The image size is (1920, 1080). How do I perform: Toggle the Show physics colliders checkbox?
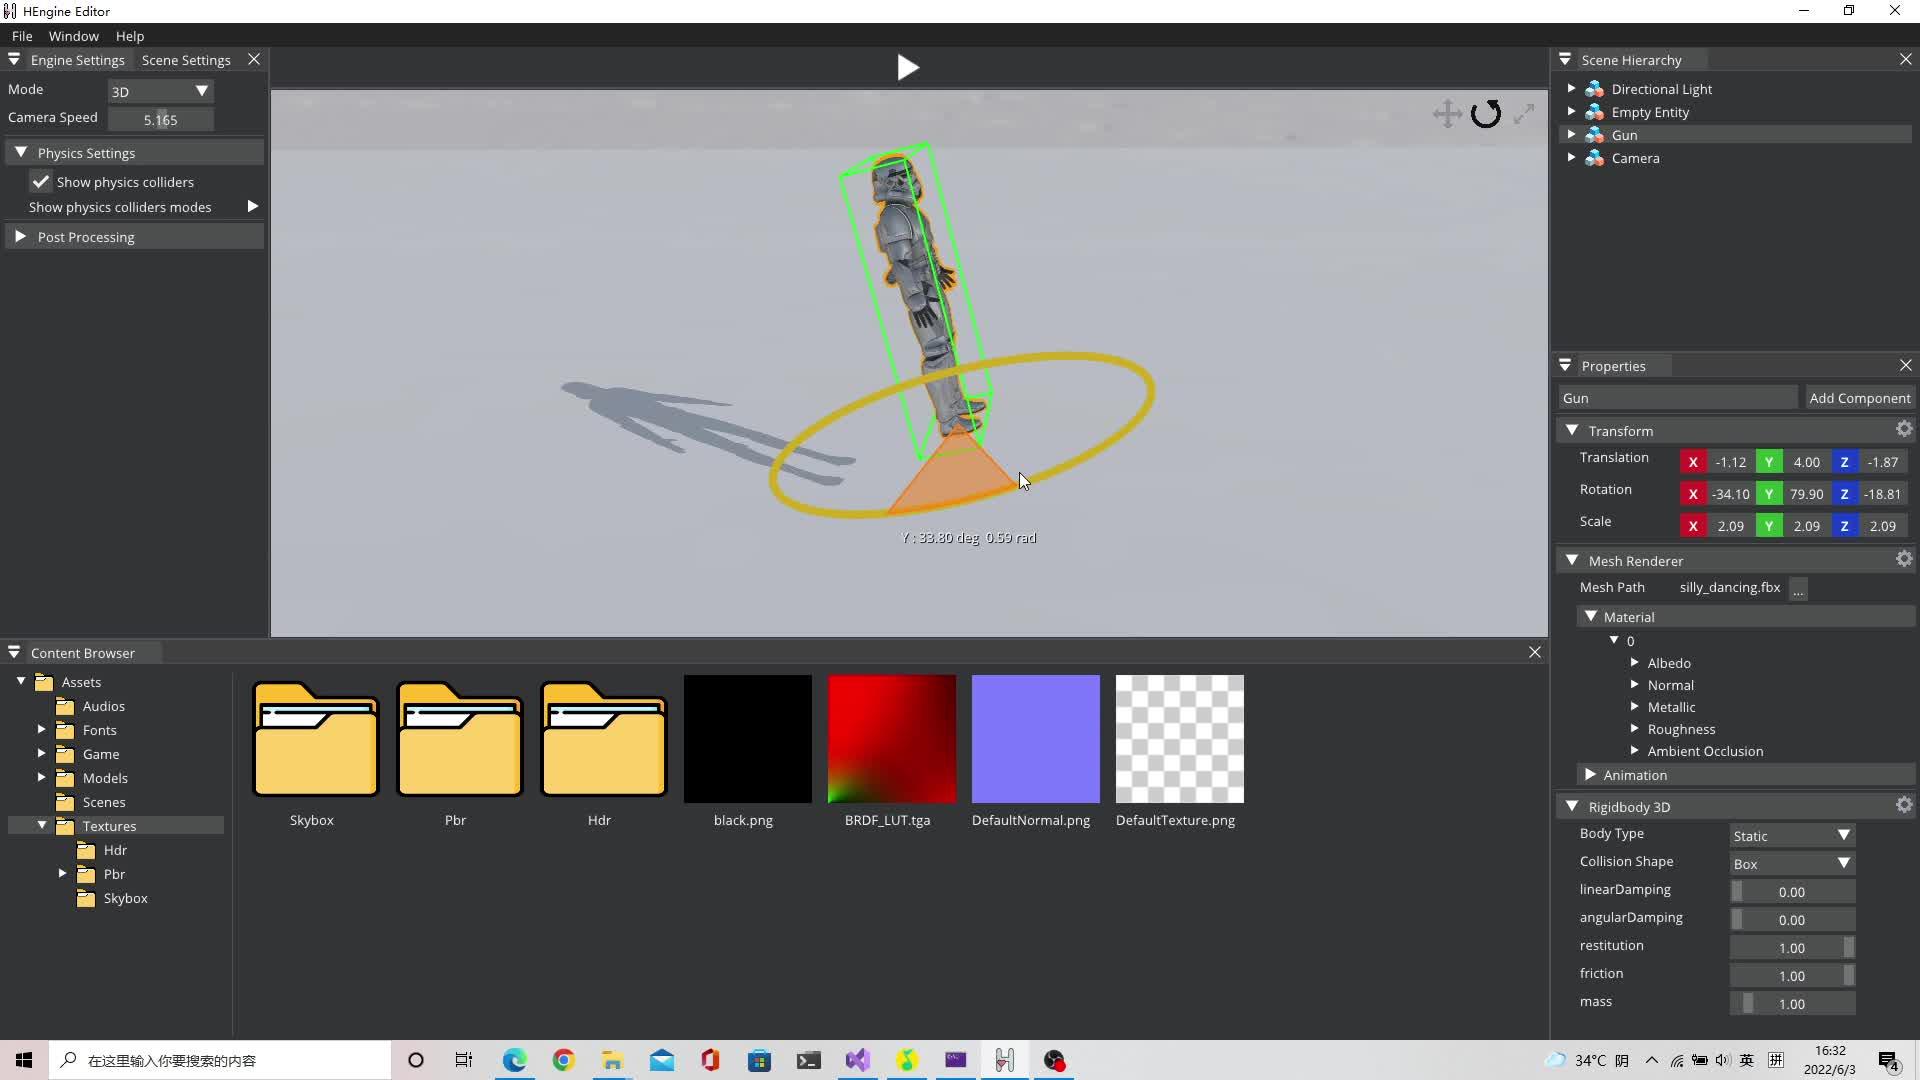41,182
